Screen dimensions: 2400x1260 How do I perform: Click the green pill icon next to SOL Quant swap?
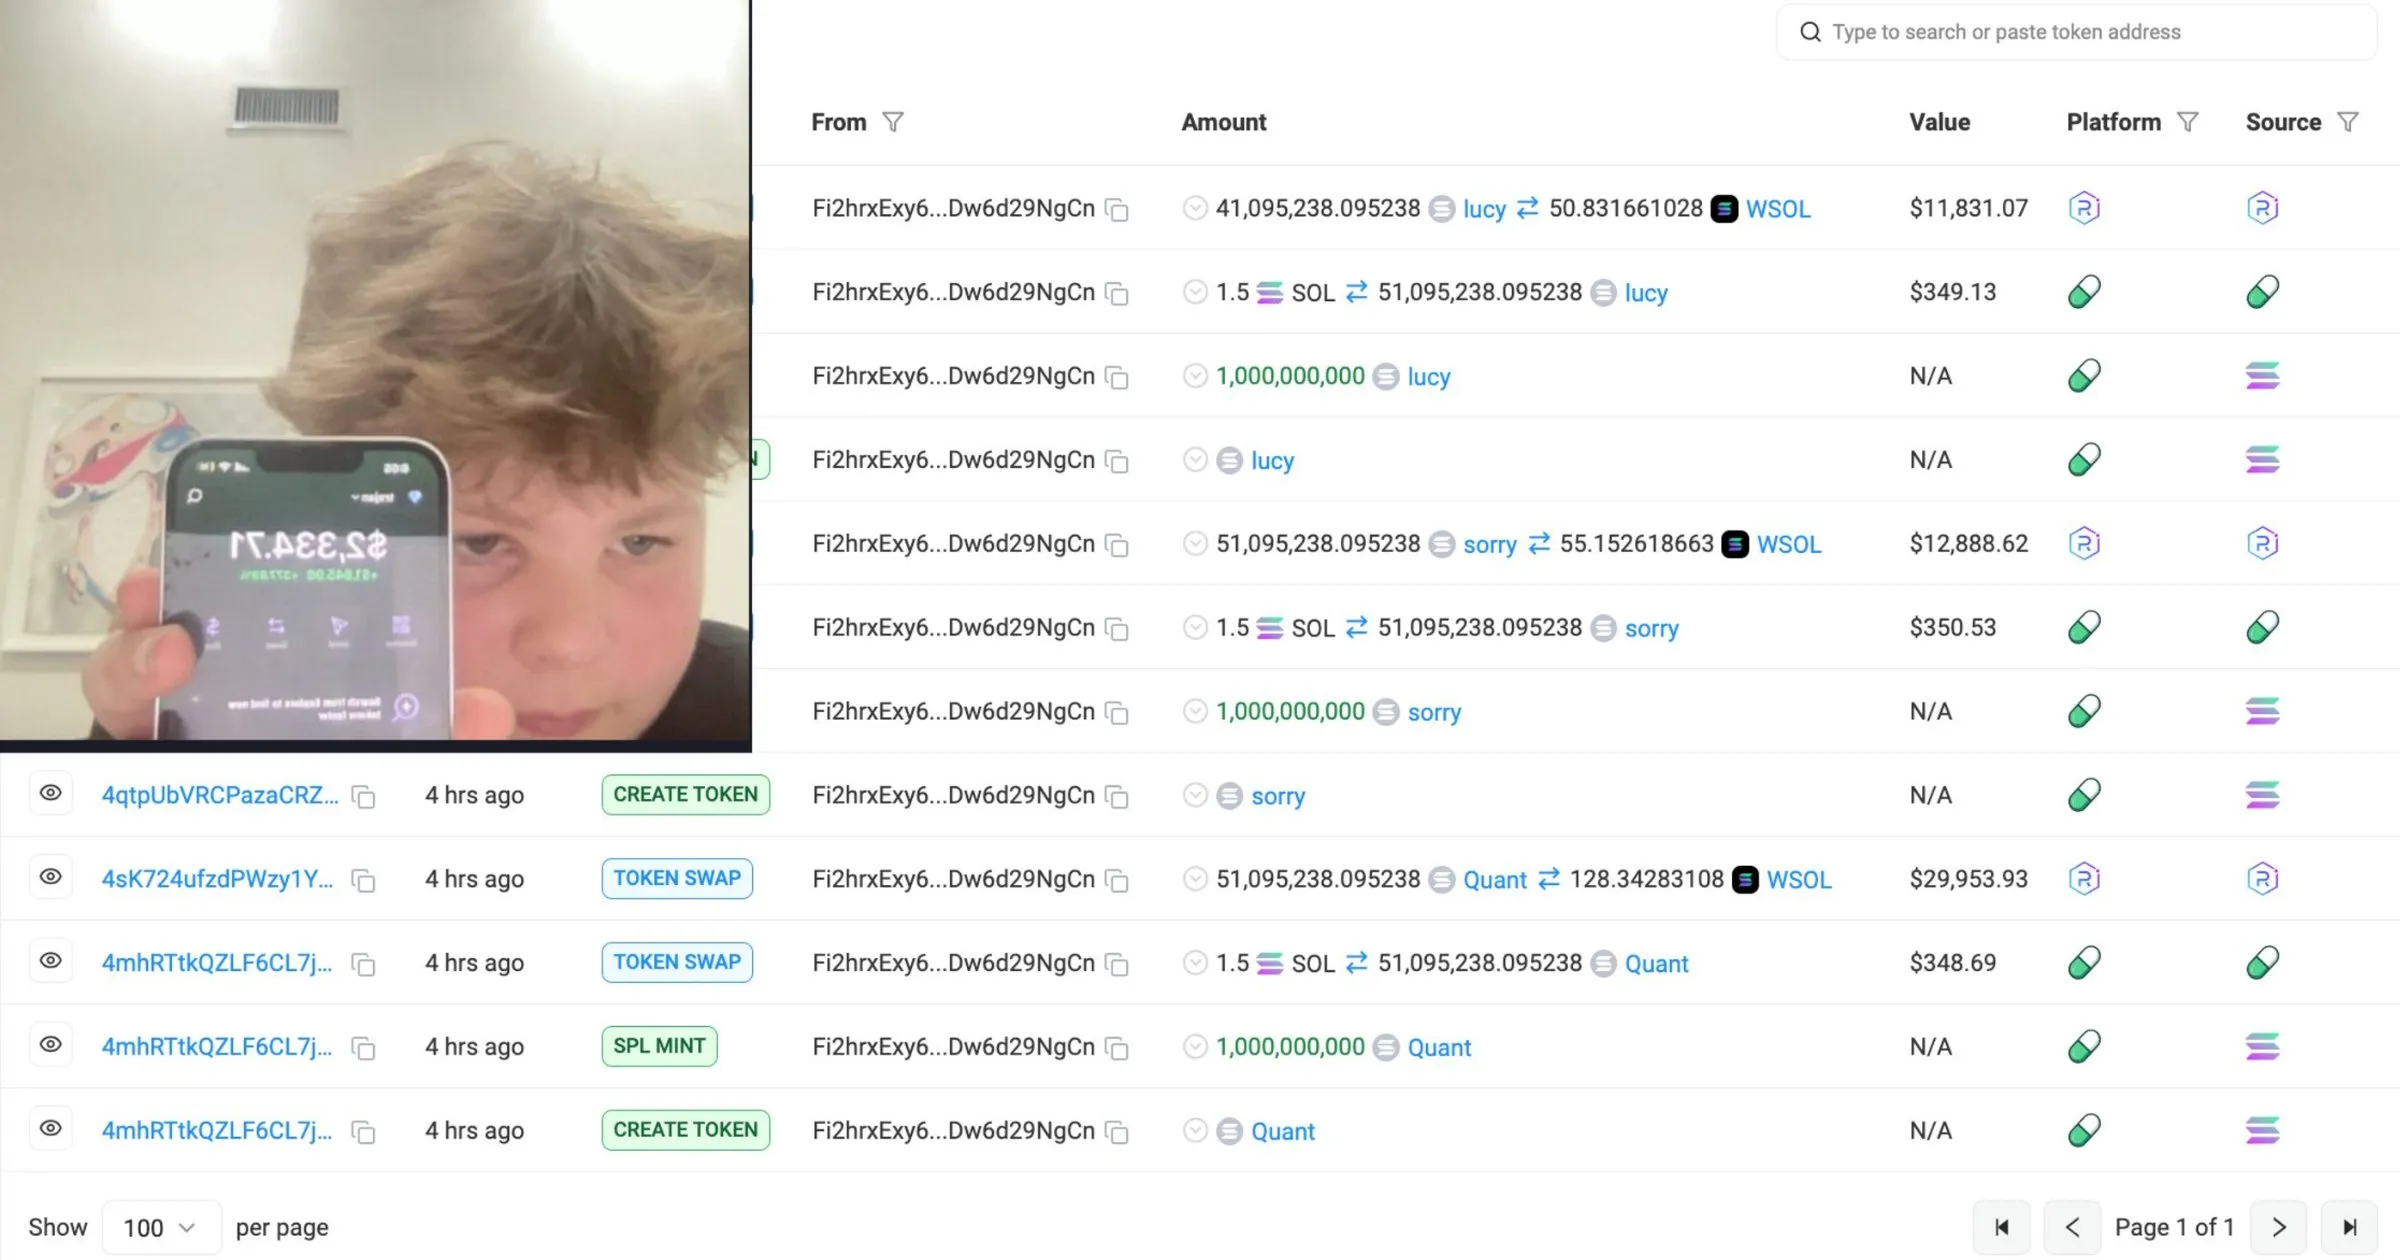pos(2084,962)
